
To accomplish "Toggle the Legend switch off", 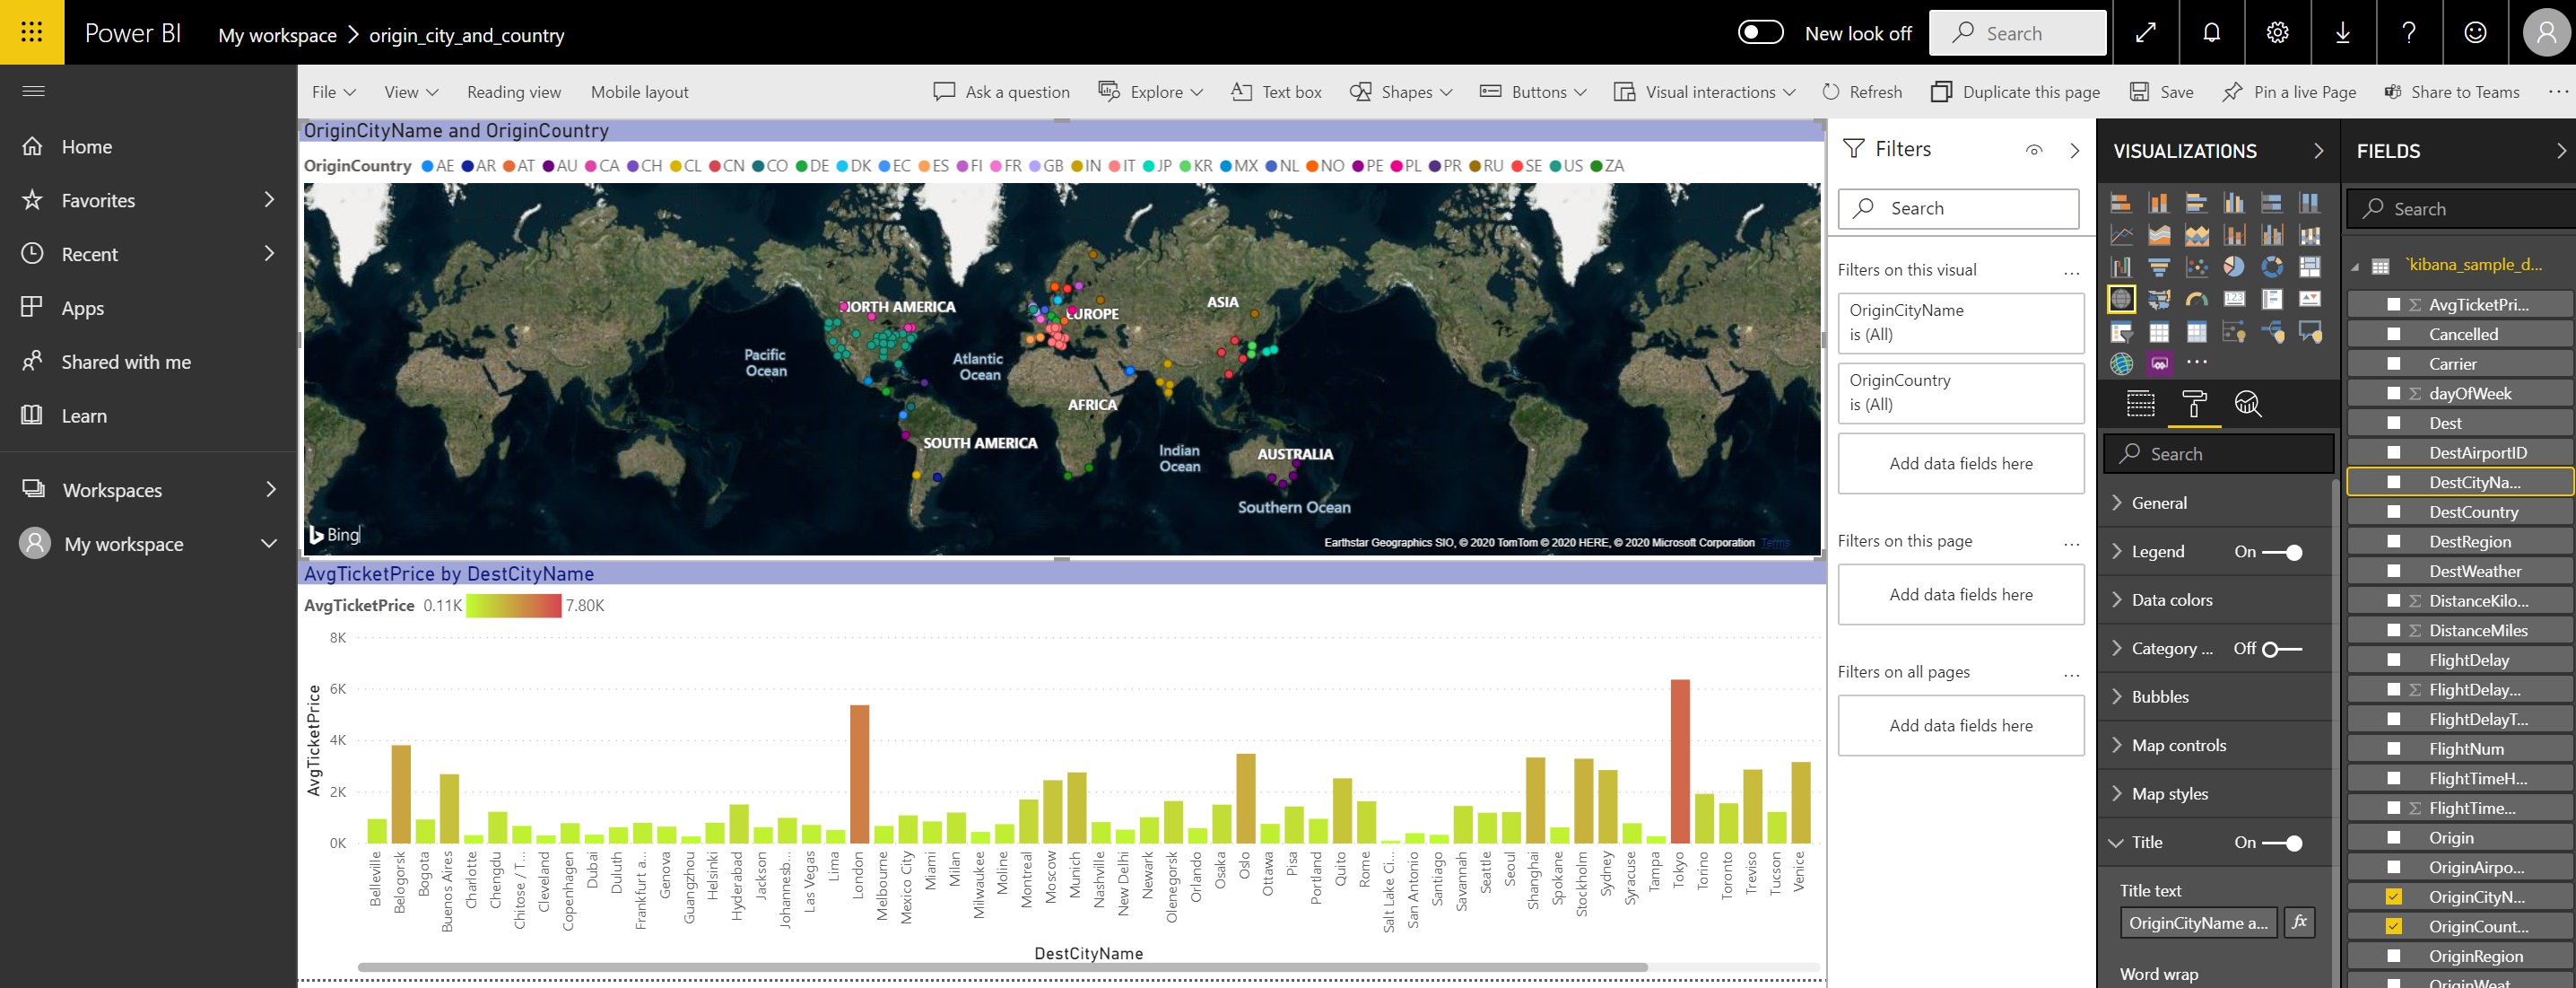I will (x=2282, y=552).
